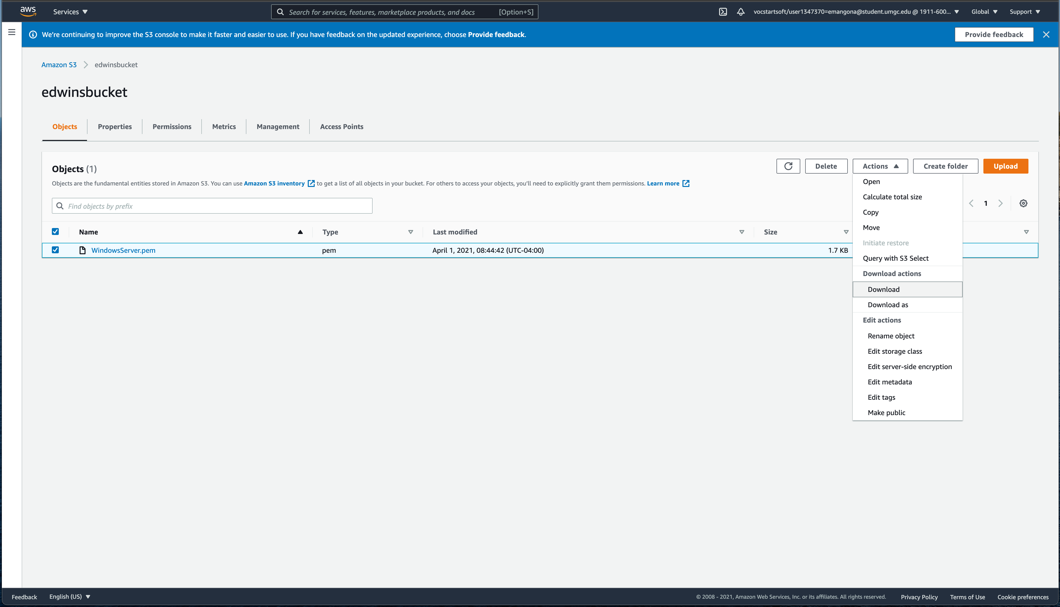Switch to the Access Points tab
Image resolution: width=1060 pixels, height=607 pixels.
click(341, 127)
